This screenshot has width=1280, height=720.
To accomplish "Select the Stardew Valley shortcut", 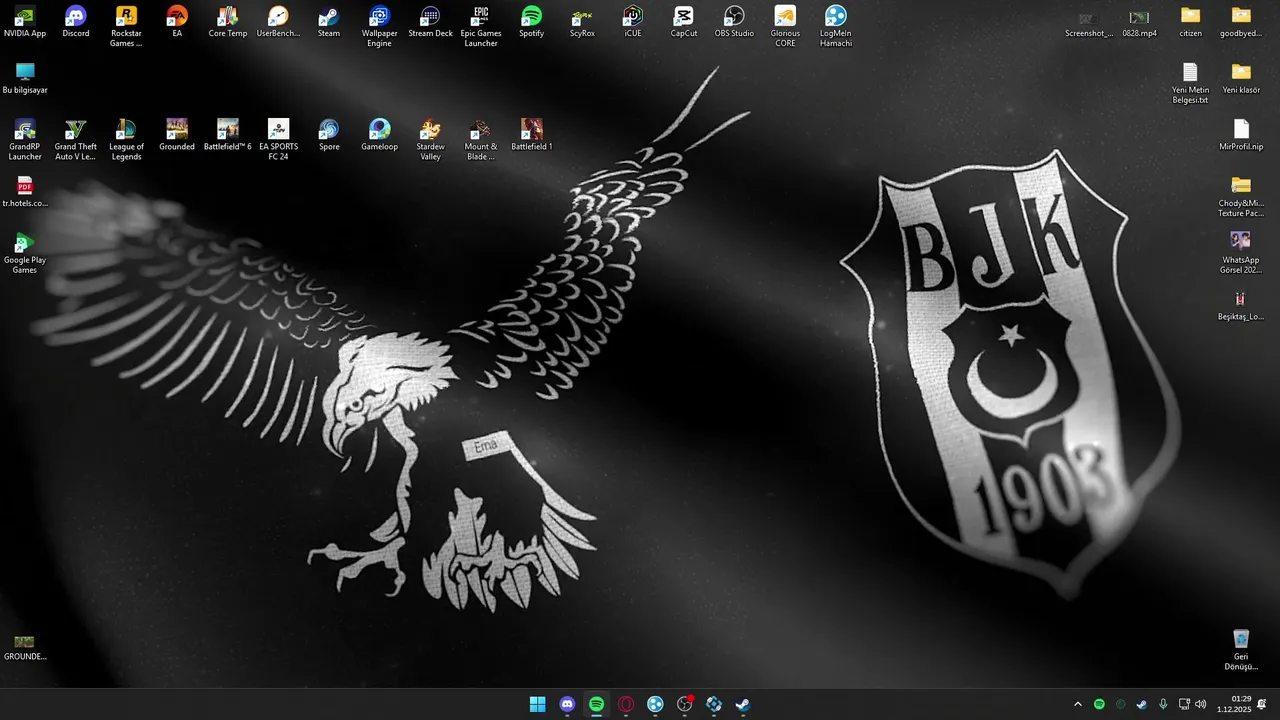I will click(430, 140).
